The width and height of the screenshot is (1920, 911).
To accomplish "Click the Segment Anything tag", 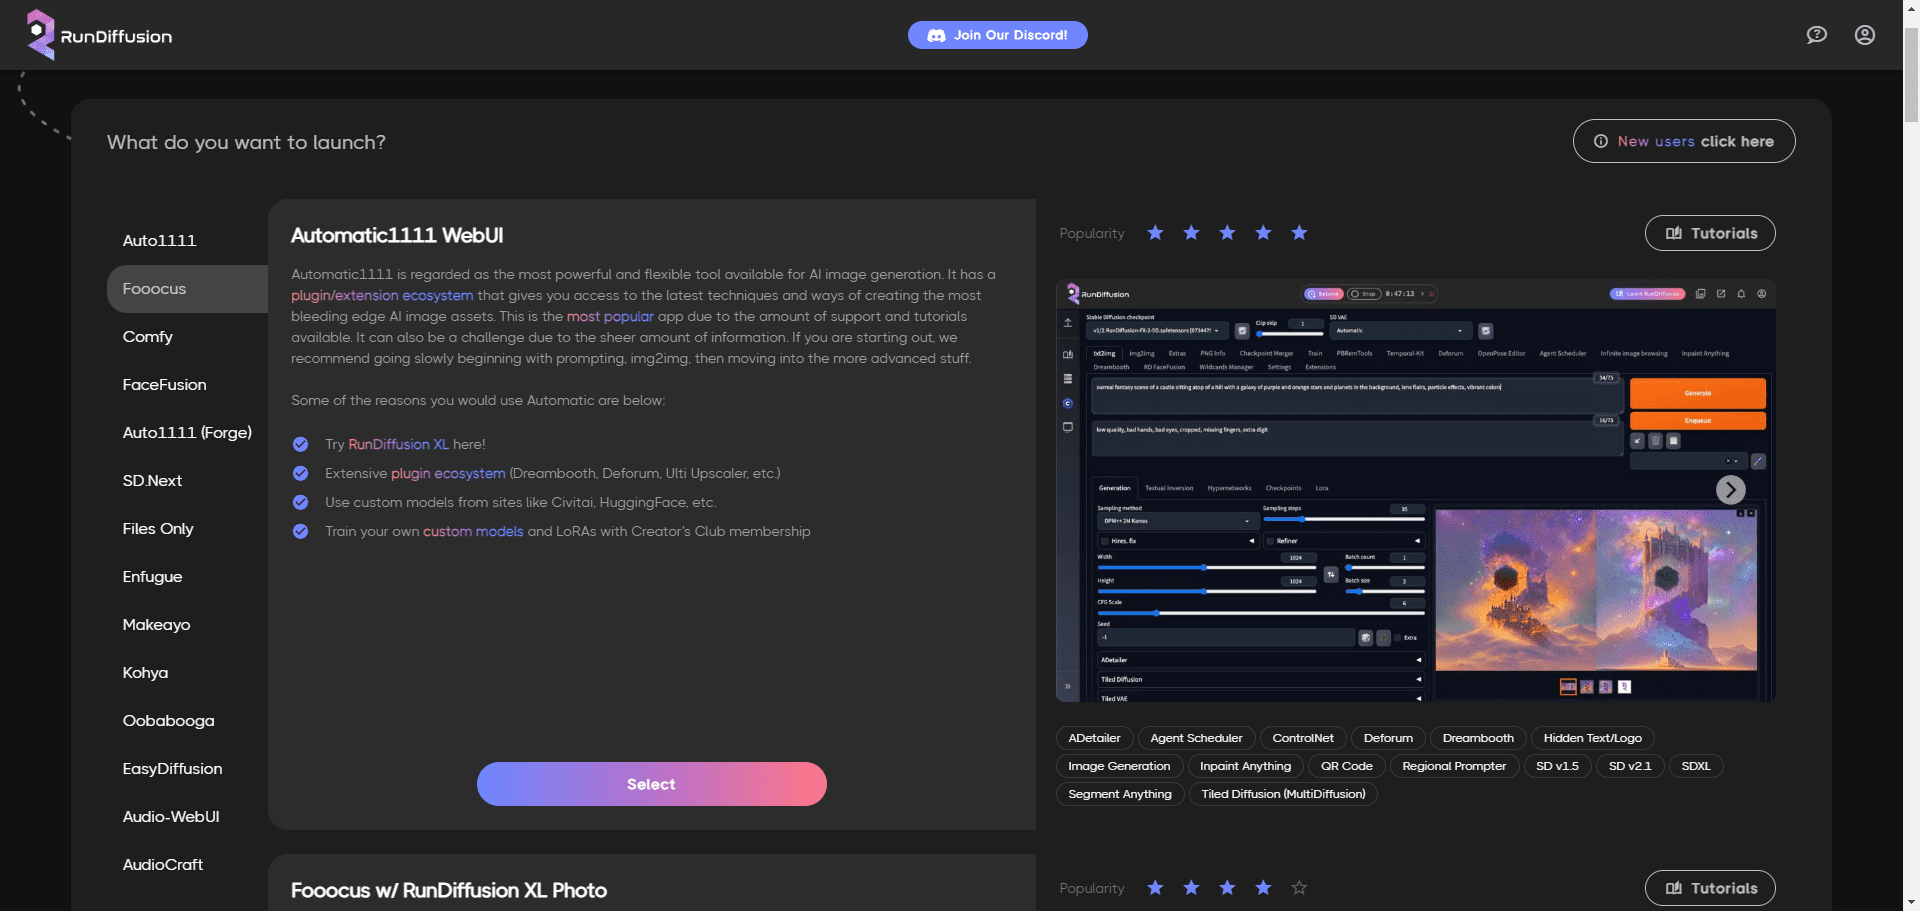I will coord(1120,794).
